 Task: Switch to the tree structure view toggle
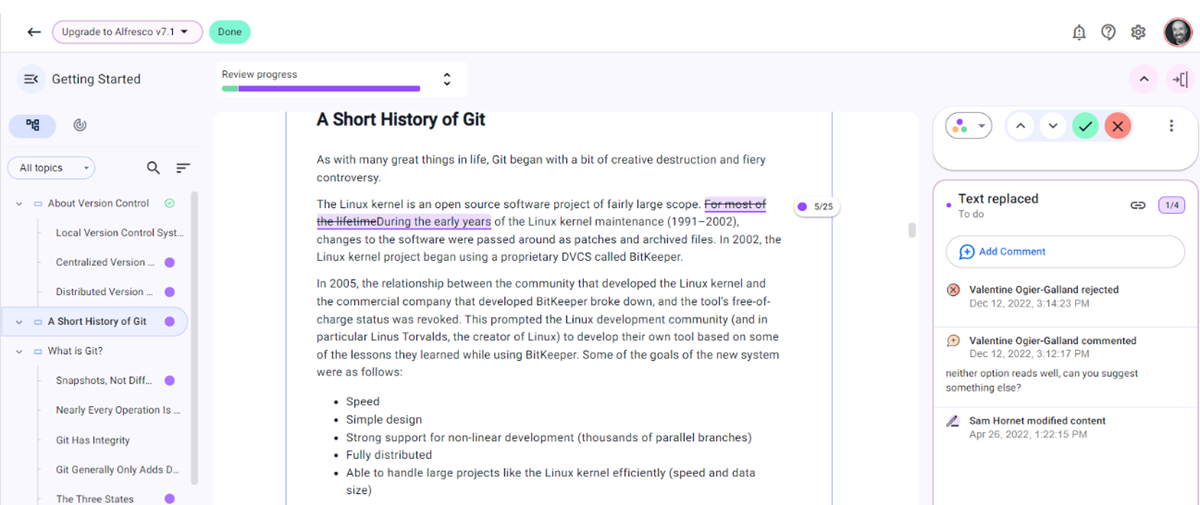33,125
